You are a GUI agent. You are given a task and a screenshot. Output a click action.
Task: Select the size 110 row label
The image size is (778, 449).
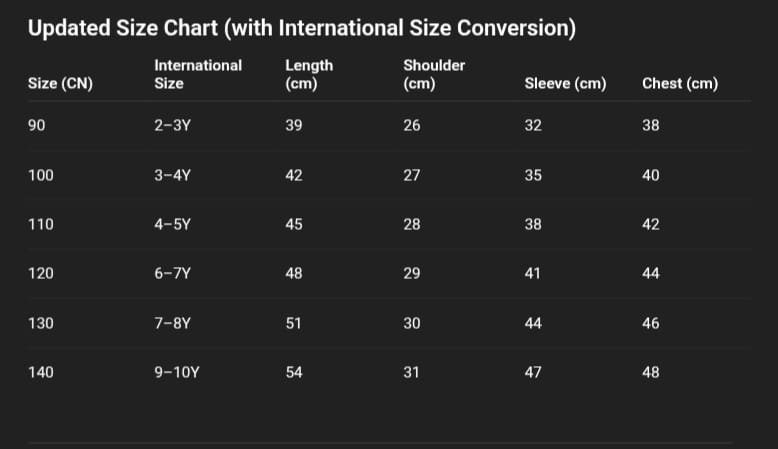[40, 224]
